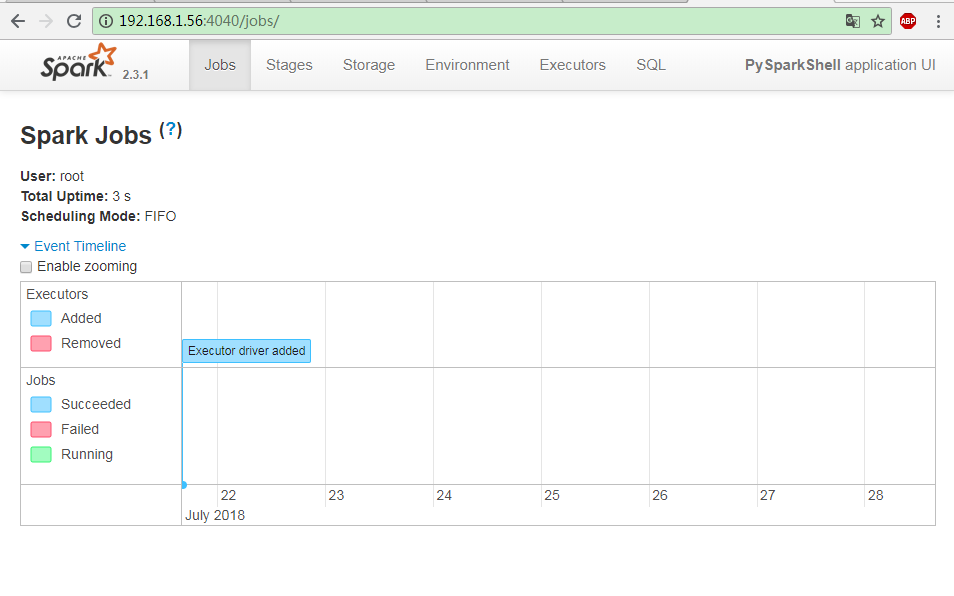This screenshot has height=596, width=954.
Task: Click the browser forward arrow
Action: (46, 21)
